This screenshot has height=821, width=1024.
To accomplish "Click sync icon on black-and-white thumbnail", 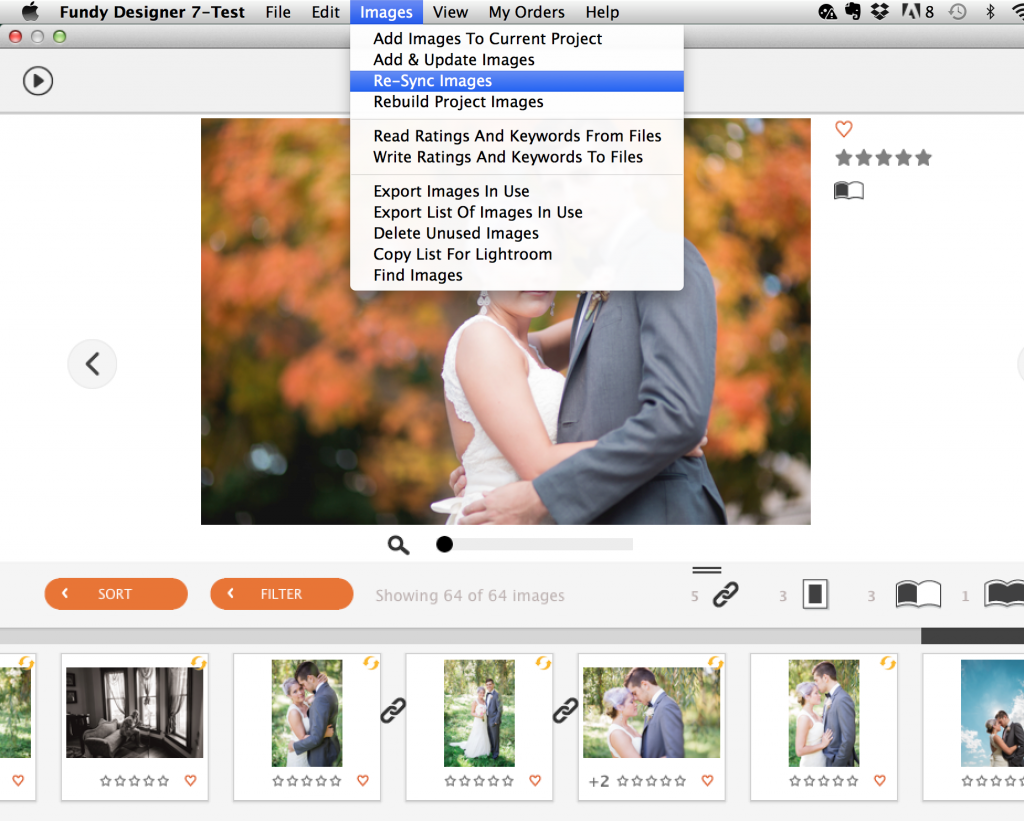I will 199,664.
